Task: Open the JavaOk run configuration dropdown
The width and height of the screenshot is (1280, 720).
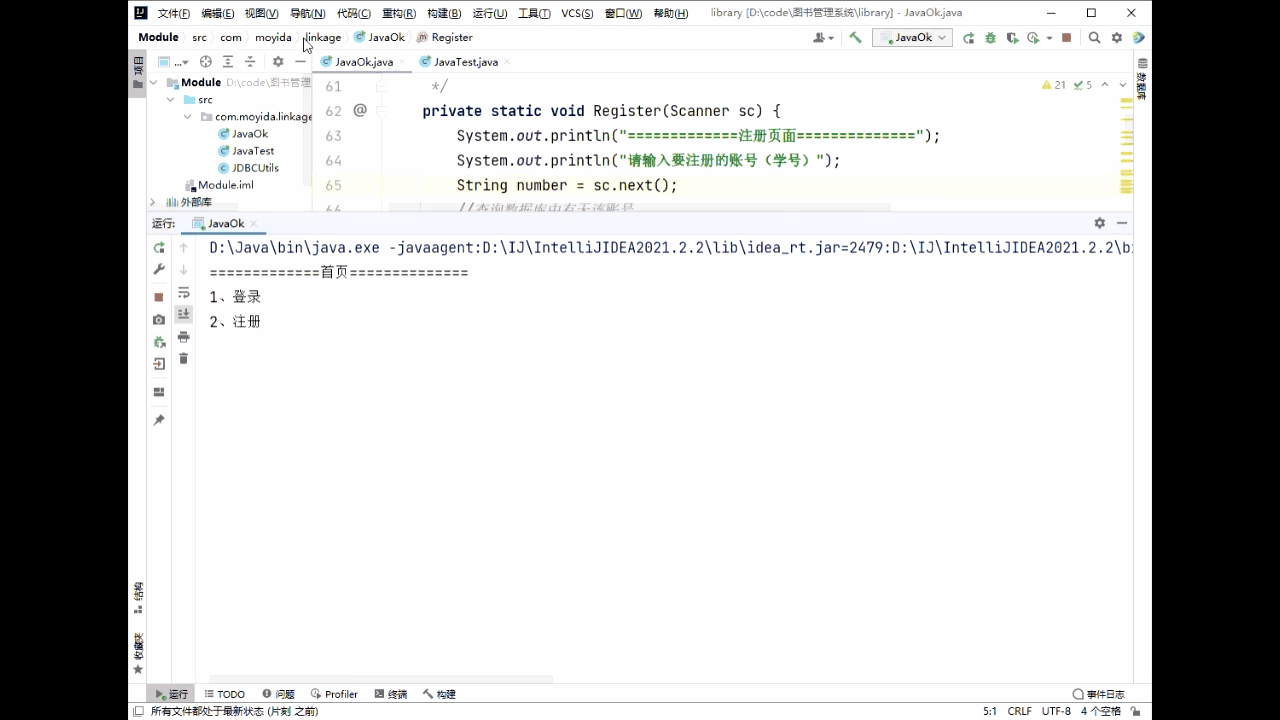Action: [912, 38]
